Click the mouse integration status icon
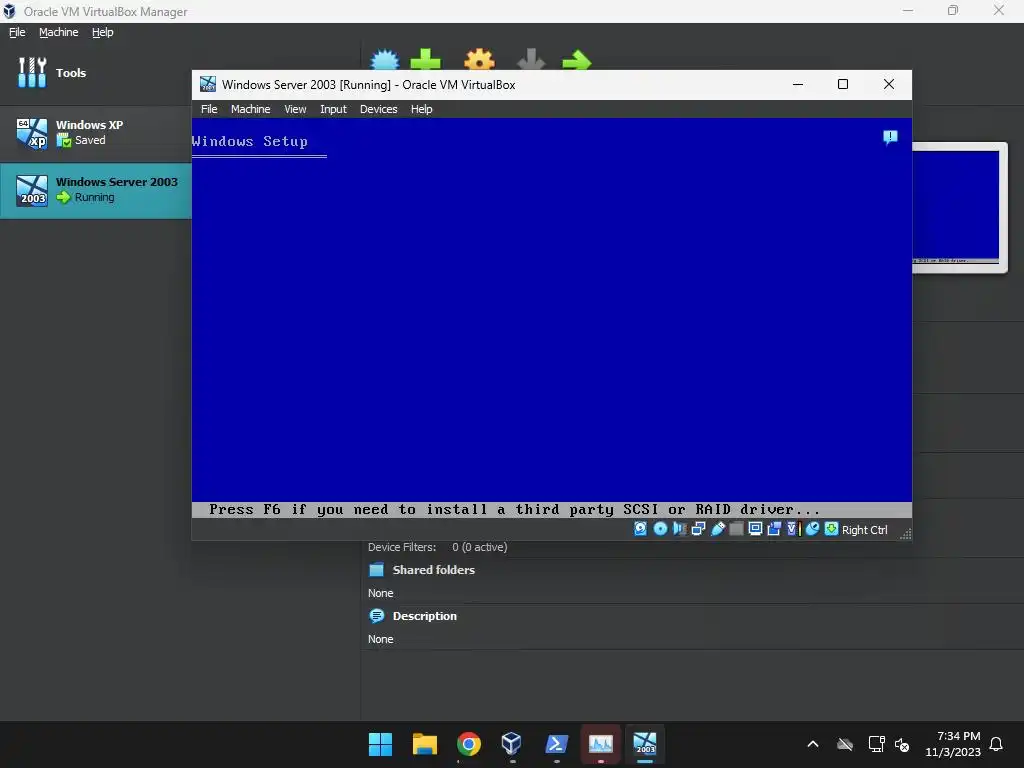This screenshot has height=768, width=1024. pos(812,529)
